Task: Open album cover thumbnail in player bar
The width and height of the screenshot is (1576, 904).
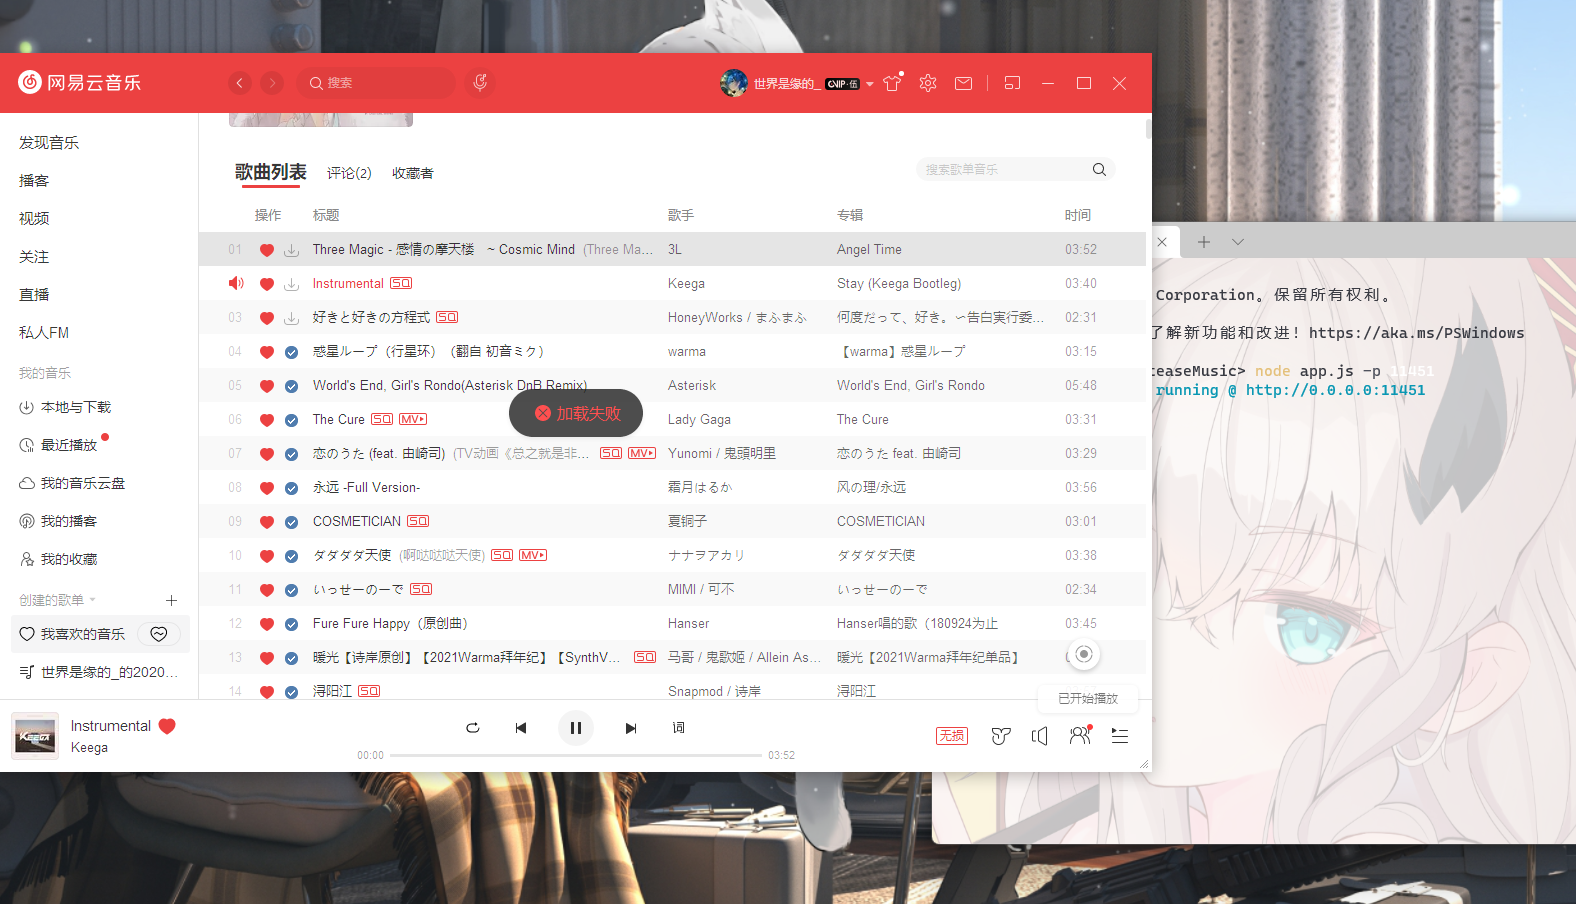Action: [x=35, y=736]
